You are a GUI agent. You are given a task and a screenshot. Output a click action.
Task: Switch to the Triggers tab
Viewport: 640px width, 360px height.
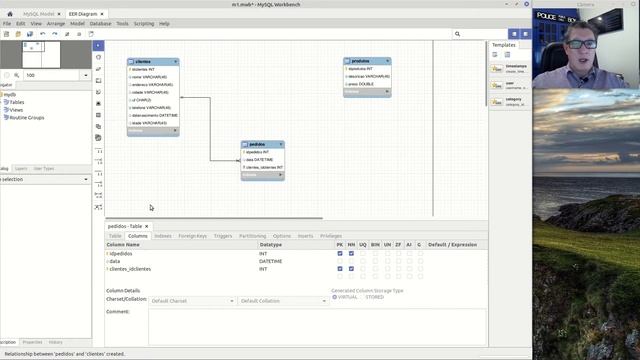point(223,236)
